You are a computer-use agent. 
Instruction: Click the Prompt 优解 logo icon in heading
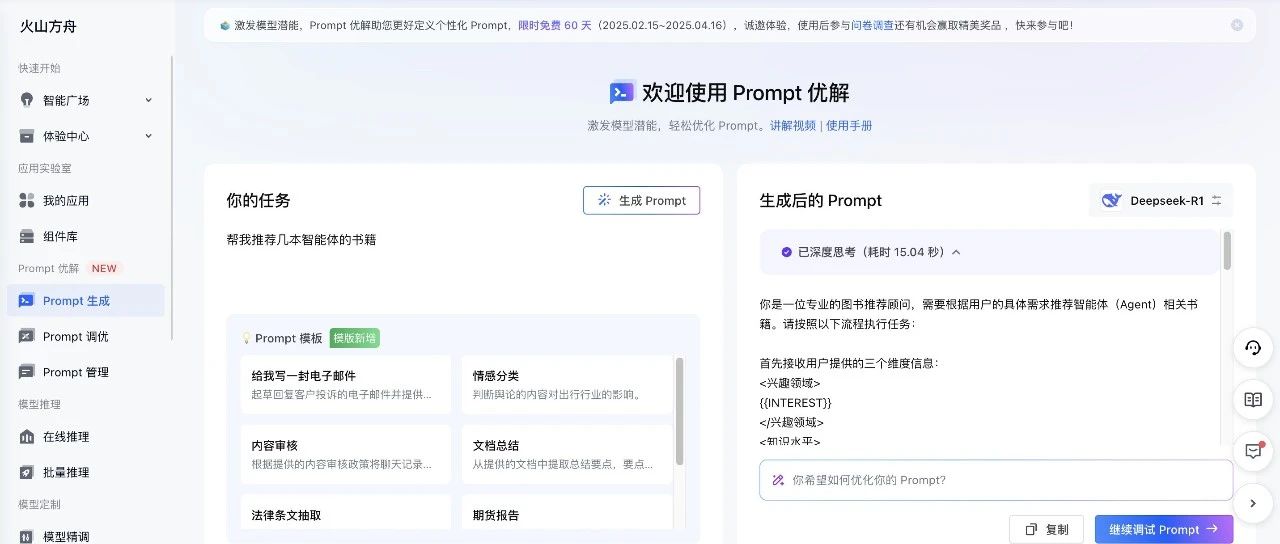(x=623, y=93)
